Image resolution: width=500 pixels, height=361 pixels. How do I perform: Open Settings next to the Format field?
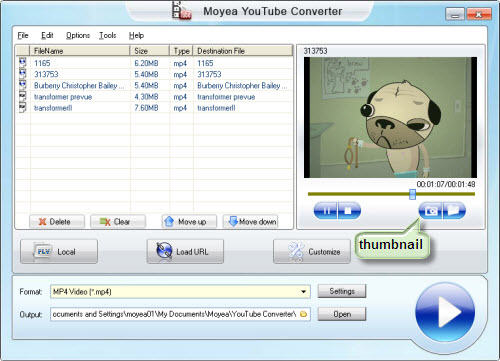coord(342,291)
